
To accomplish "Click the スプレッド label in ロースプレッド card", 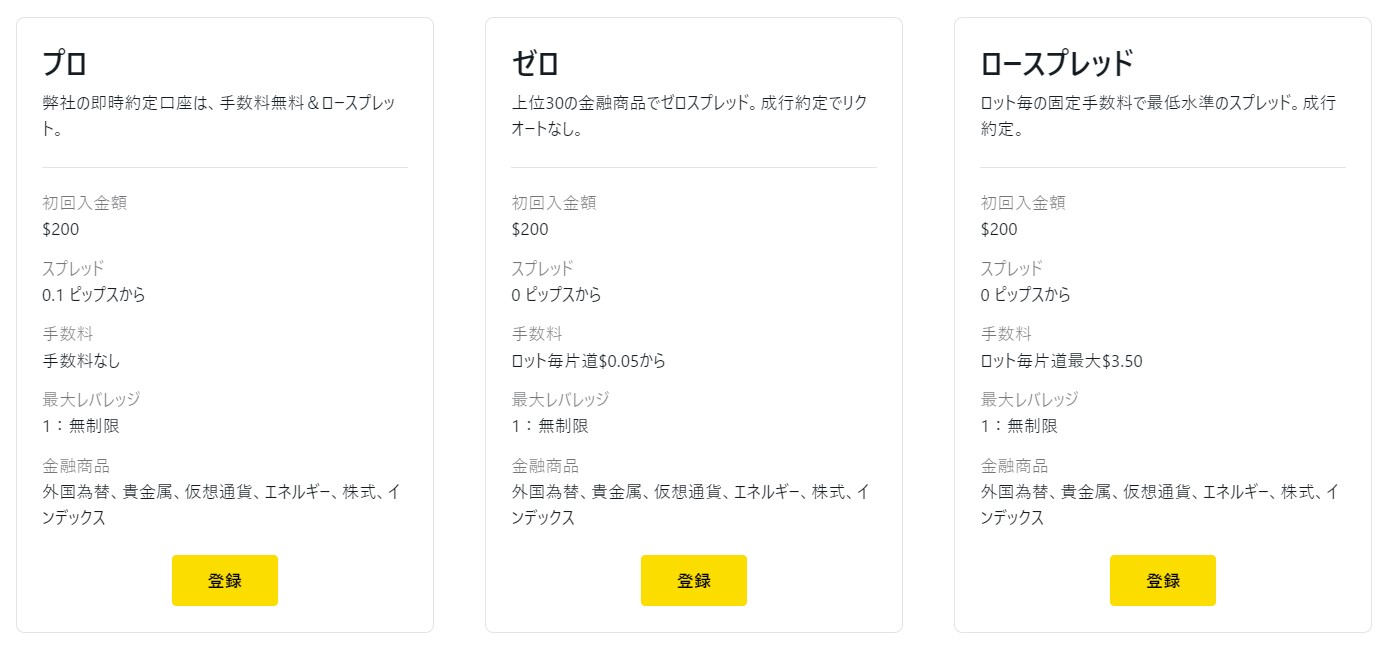I will point(1009,268).
